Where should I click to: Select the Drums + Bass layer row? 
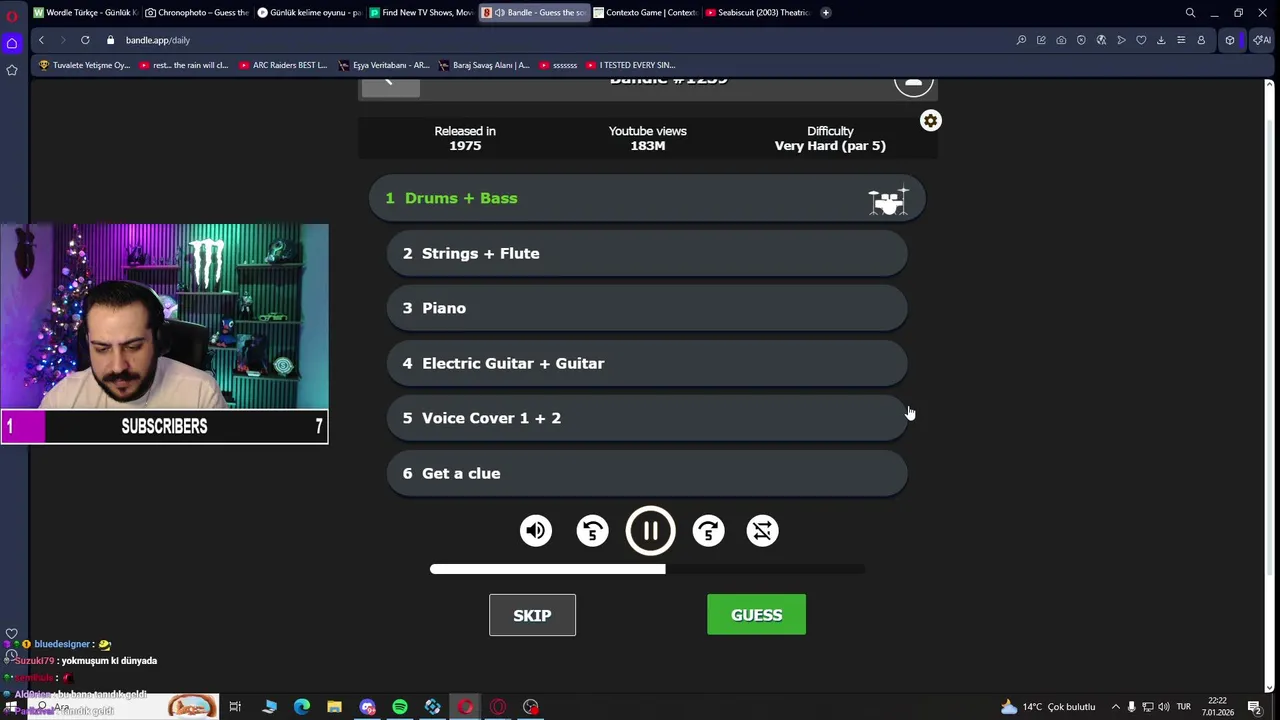point(647,198)
